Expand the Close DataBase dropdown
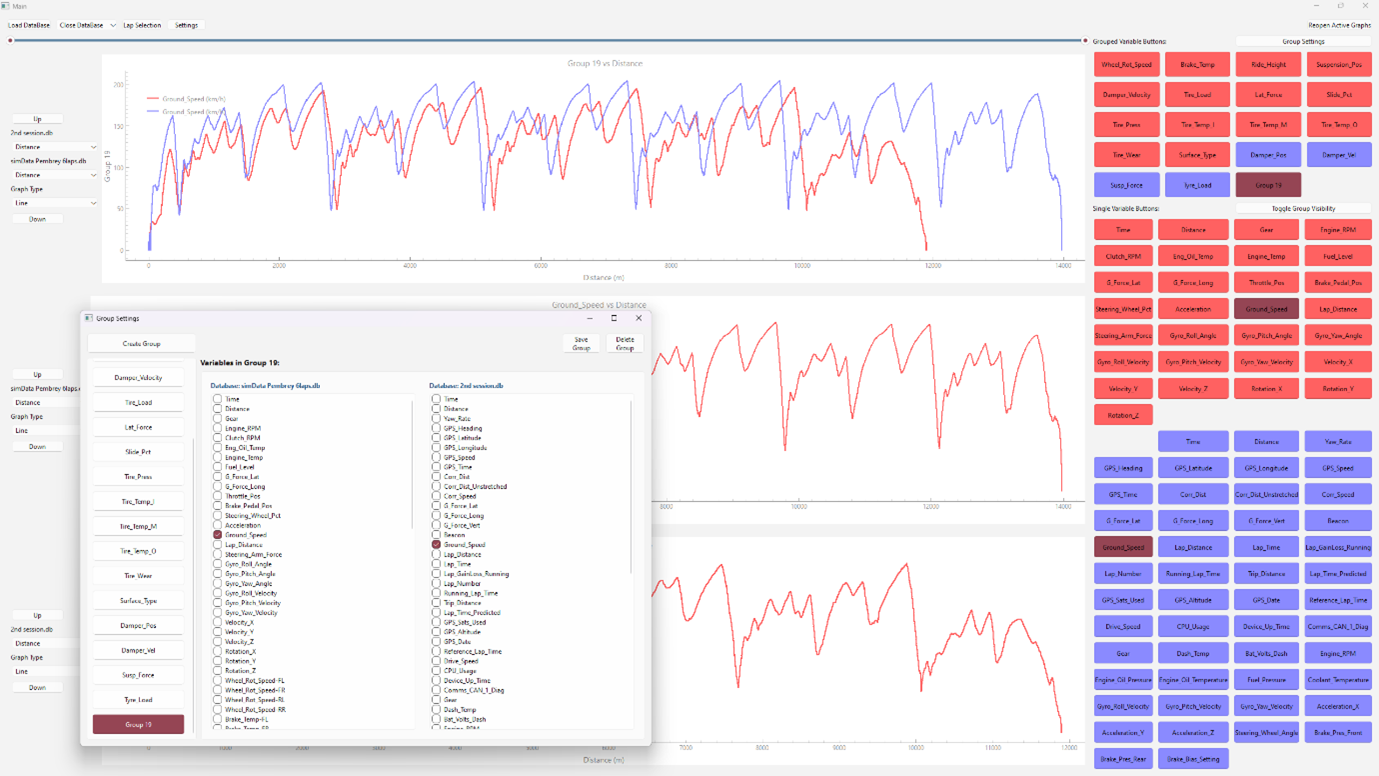Screen dimensions: 1379x776 [x=113, y=25]
